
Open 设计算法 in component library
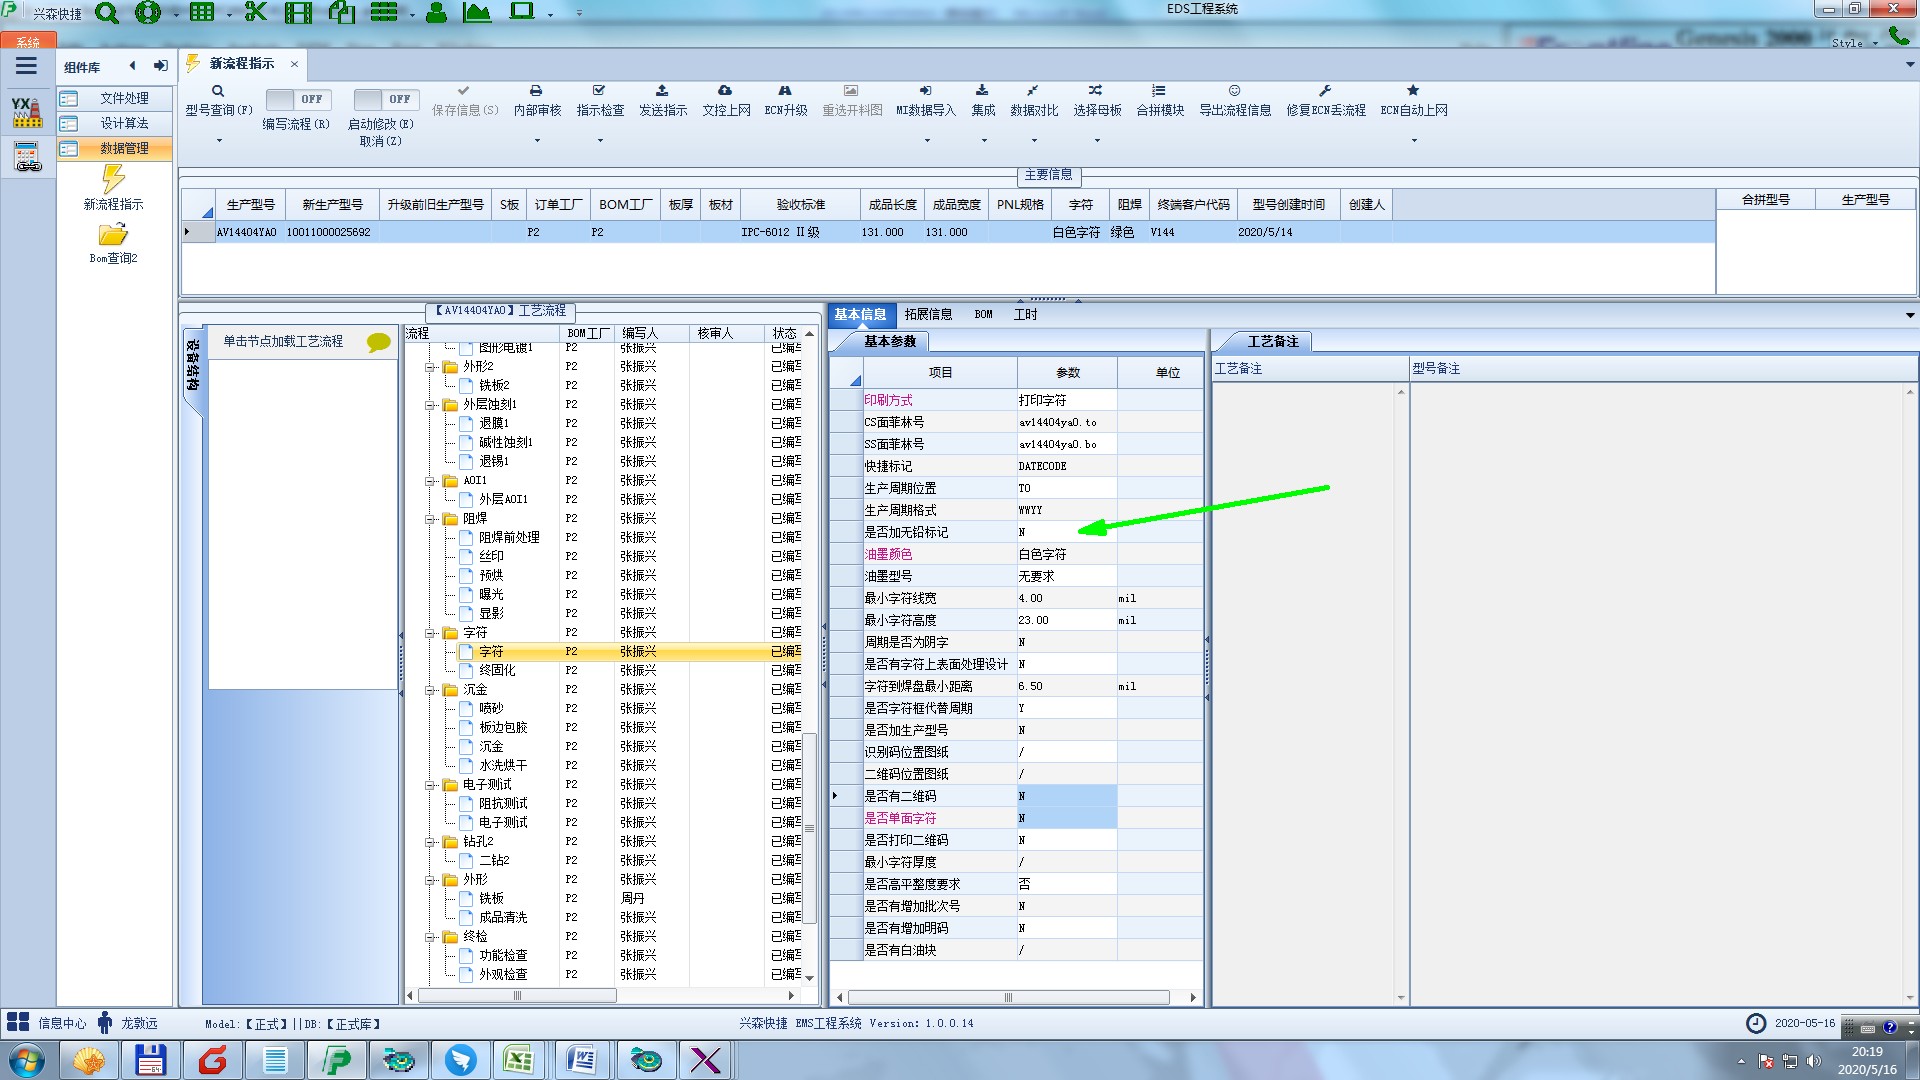(x=114, y=123)
